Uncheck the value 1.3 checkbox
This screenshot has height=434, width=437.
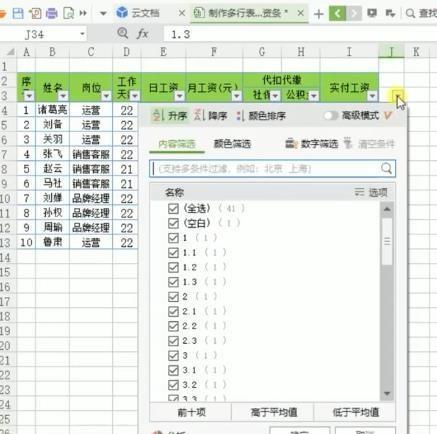tap(173, 282)
